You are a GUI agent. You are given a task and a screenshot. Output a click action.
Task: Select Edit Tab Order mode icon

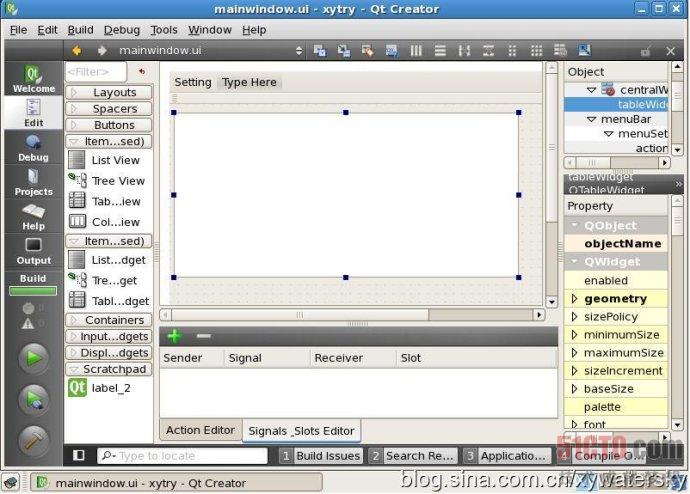[x=391, y=51]
